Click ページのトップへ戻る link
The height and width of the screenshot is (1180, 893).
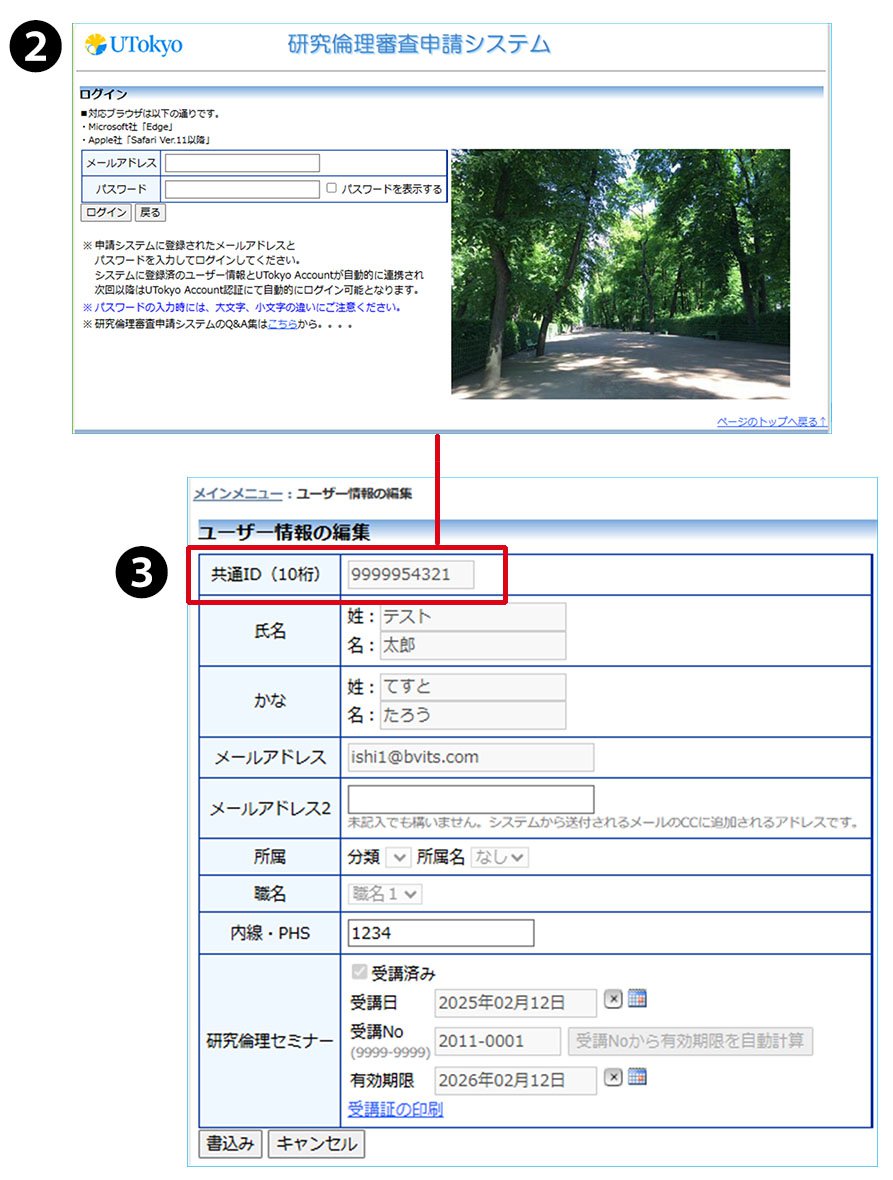coord(771,421)
